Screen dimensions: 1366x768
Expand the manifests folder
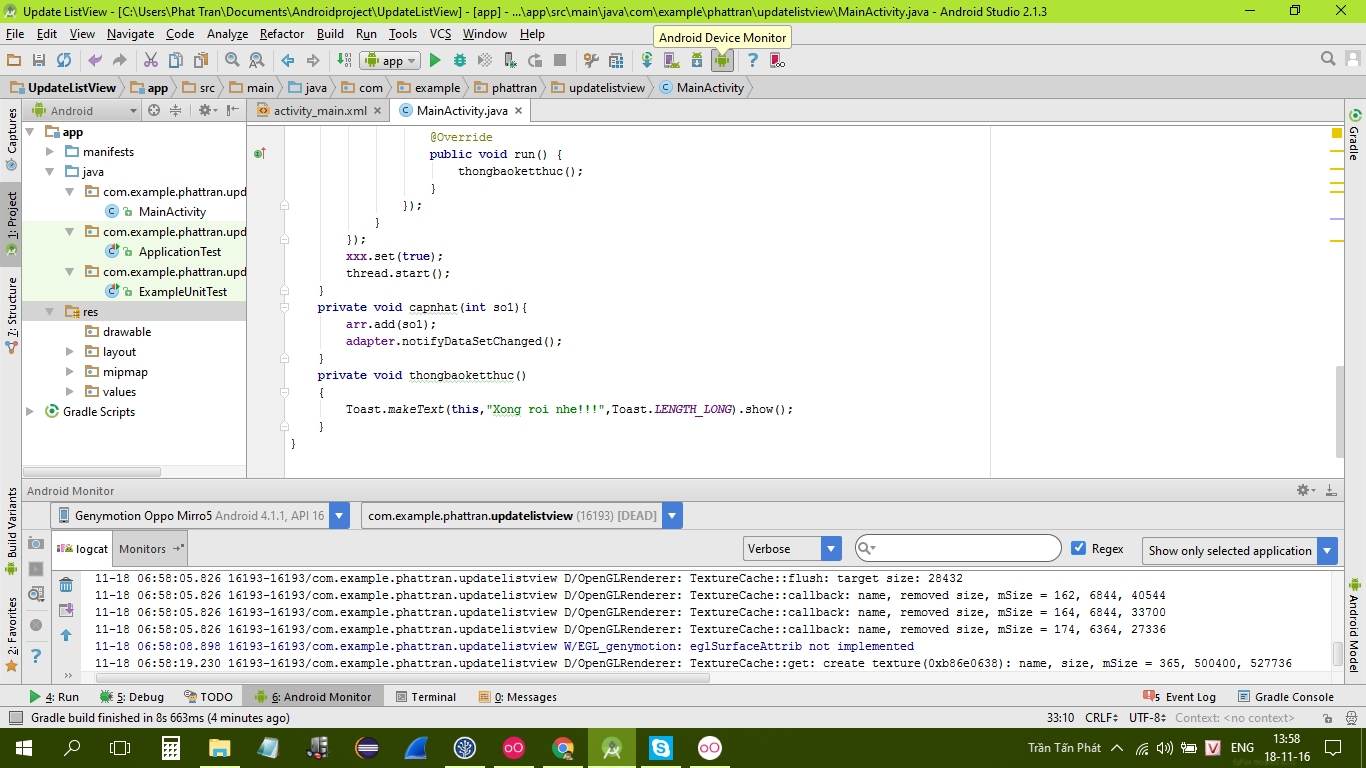tap(50, 152)
